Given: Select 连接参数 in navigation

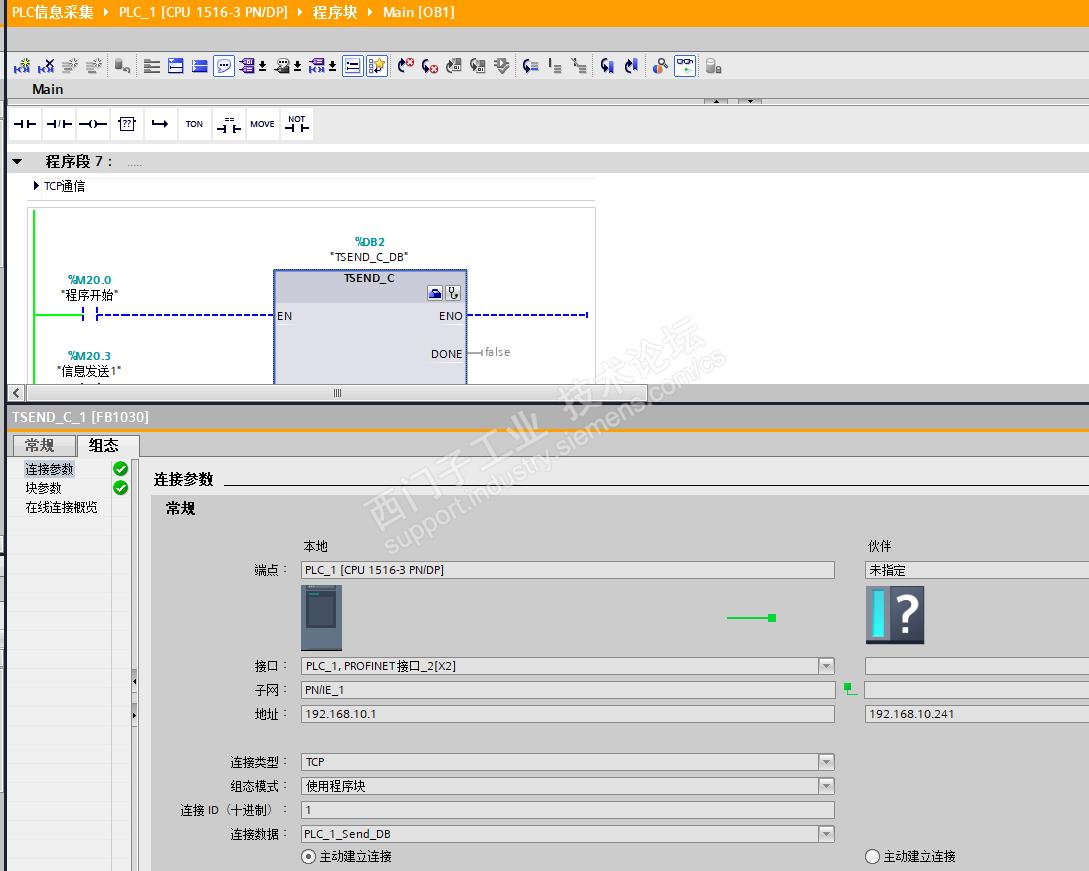Looking at the screenshot, I should pos(49,469).
